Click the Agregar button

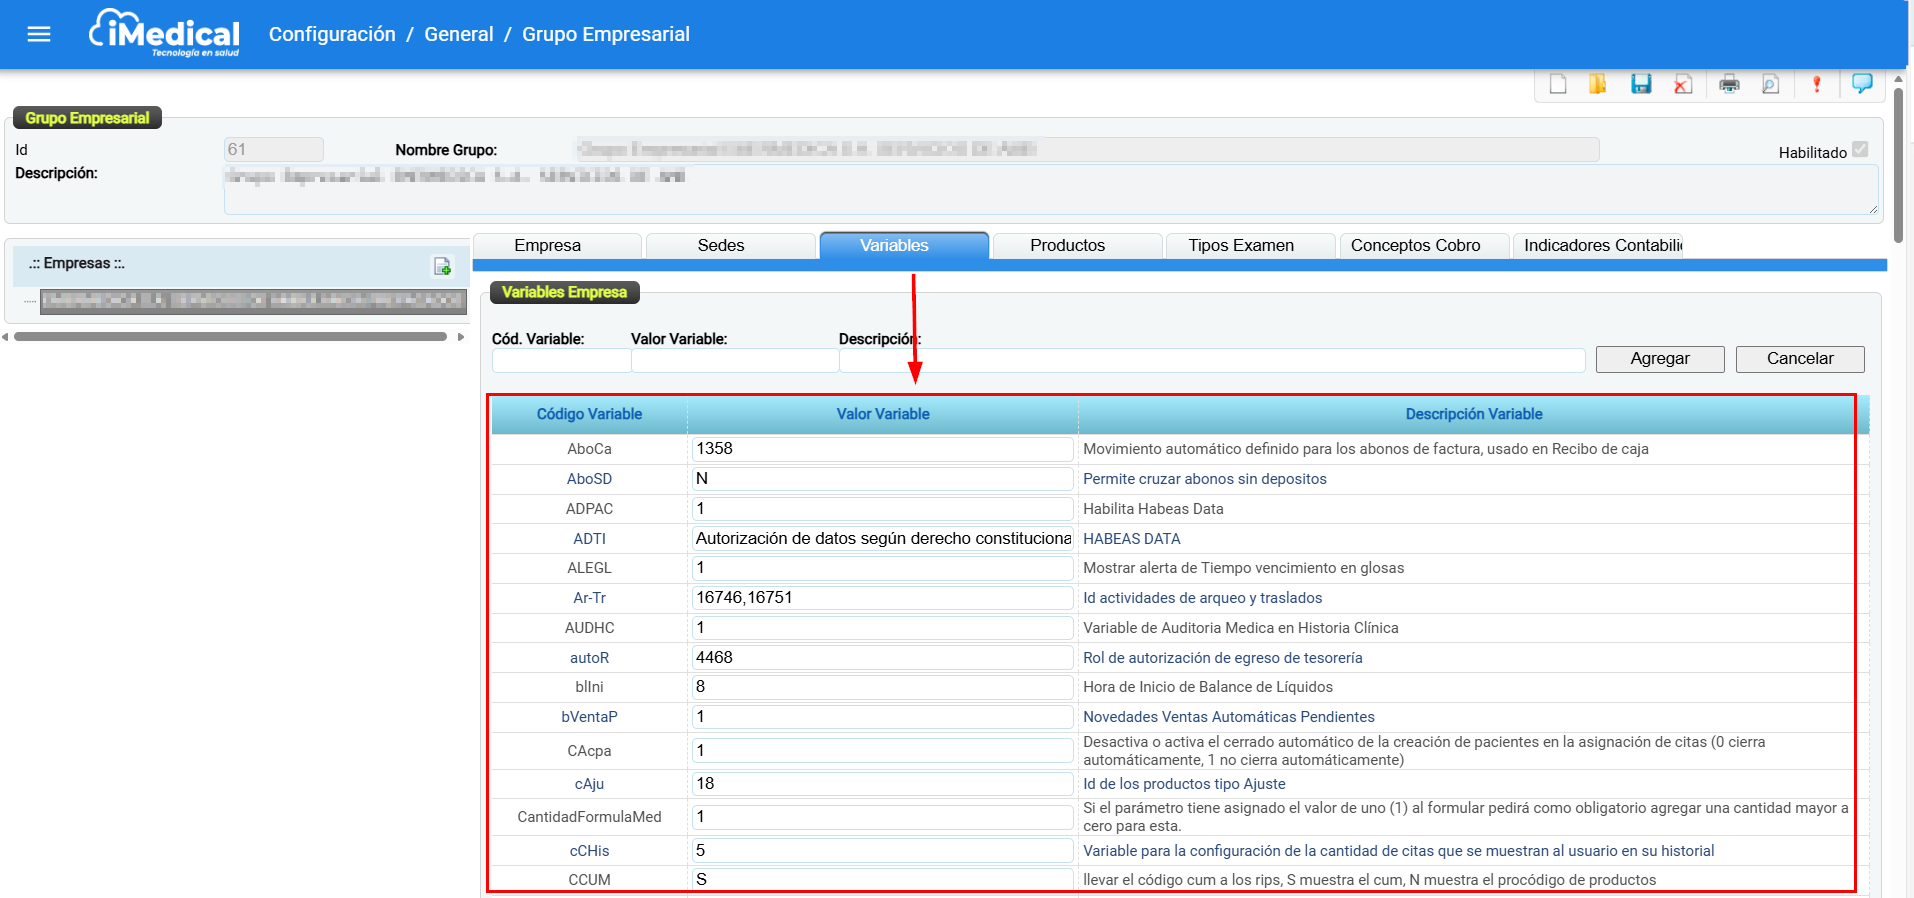tap(1660, 359)
